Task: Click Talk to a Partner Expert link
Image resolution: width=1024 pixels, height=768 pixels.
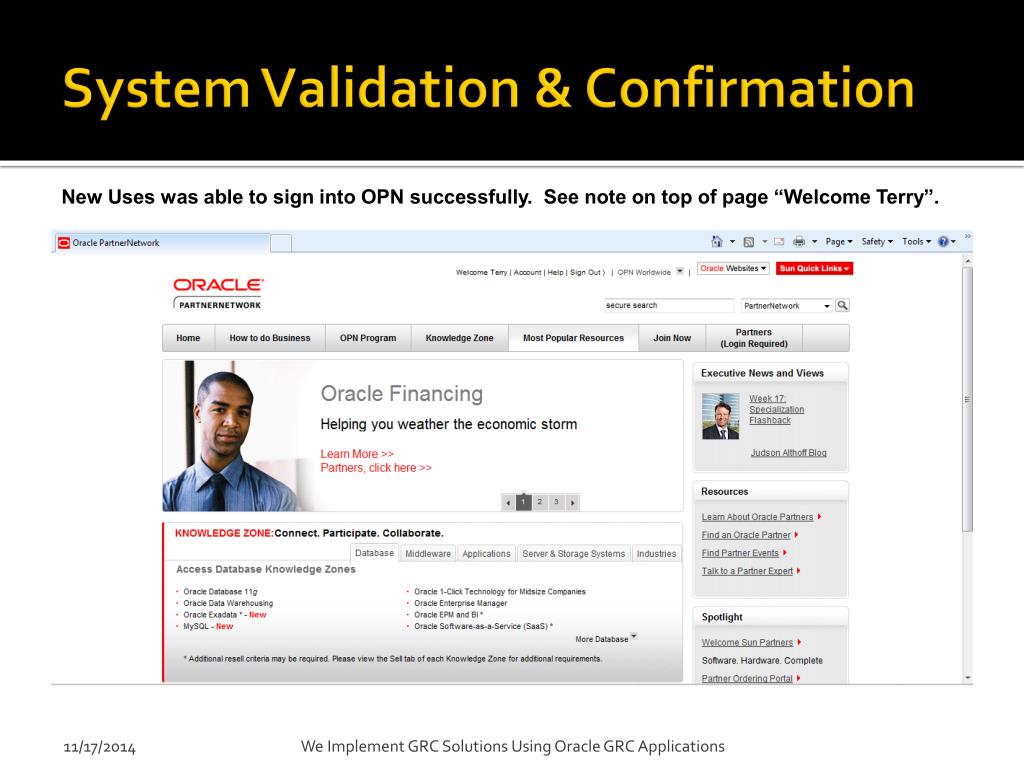Action: [x=747, y=571]
